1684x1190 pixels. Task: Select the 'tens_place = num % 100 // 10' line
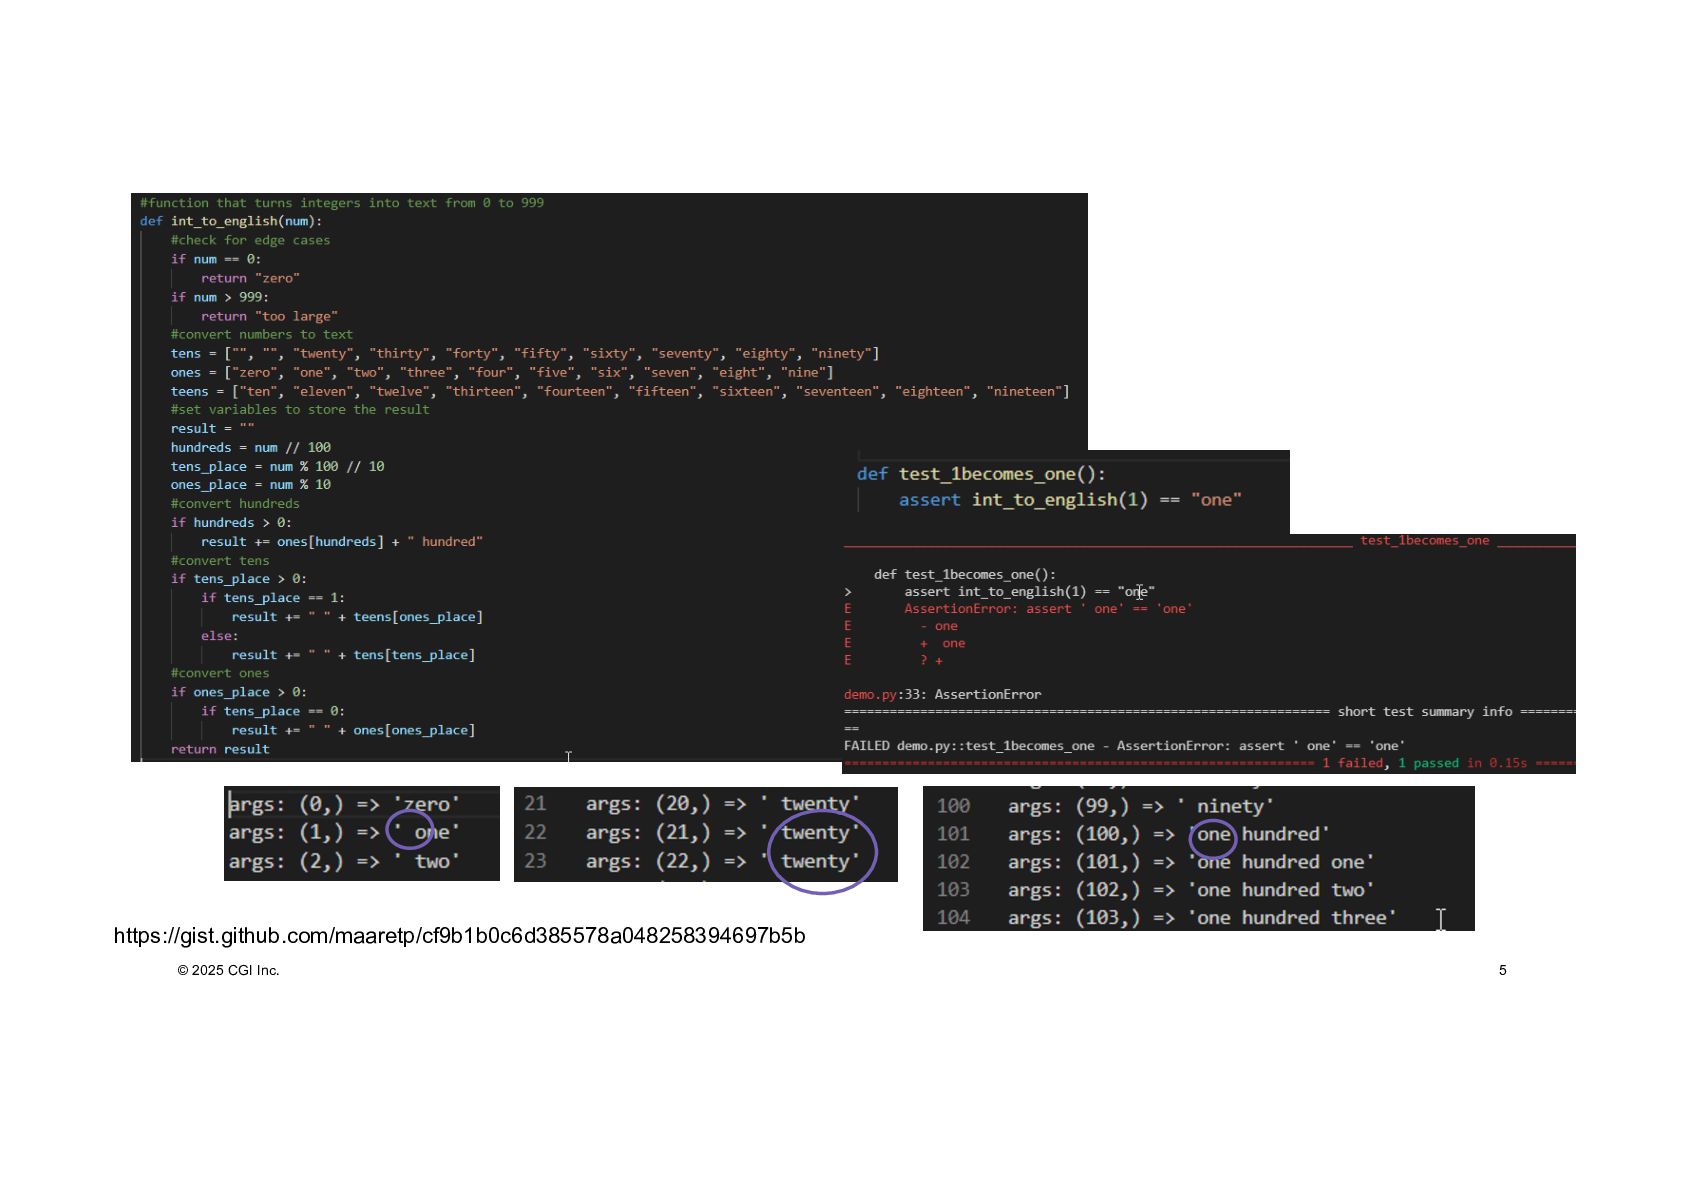277,467
